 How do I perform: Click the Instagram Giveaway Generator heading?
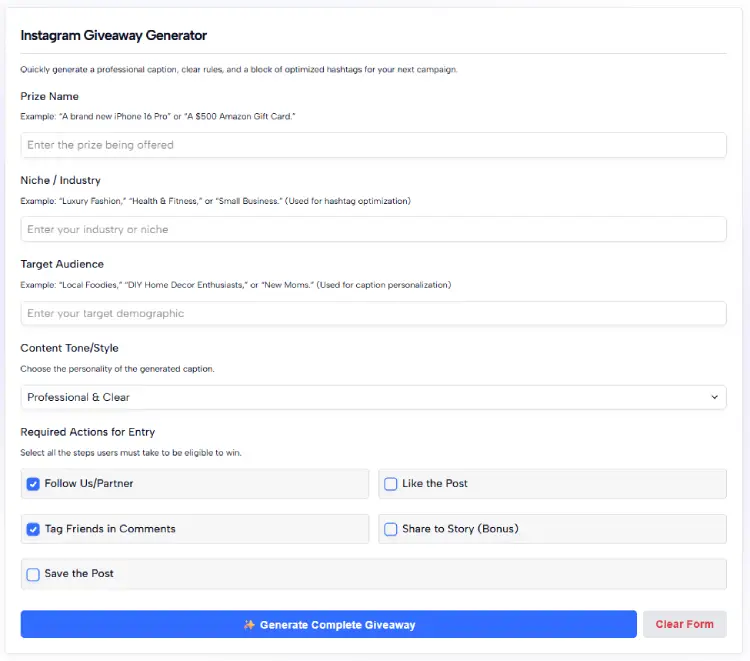tap(114, 35)
